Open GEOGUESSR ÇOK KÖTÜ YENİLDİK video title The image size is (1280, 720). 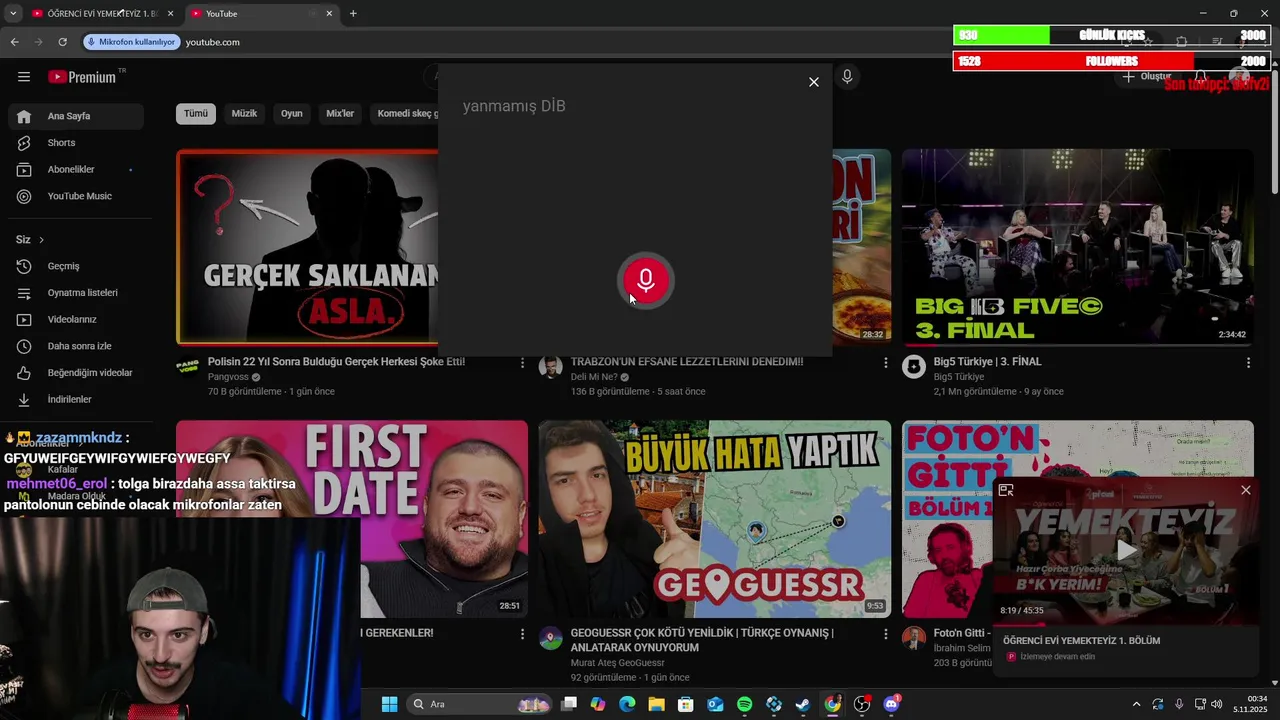coord(702,640)
